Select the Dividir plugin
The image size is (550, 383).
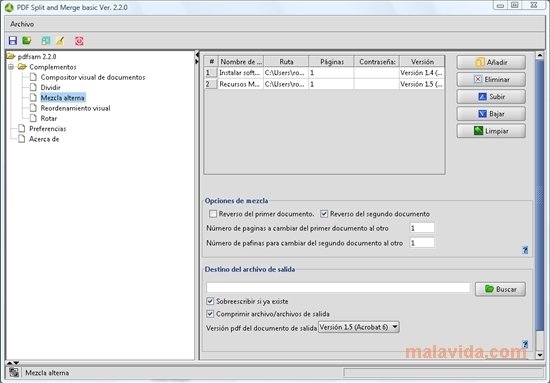(x=51, y=87)
